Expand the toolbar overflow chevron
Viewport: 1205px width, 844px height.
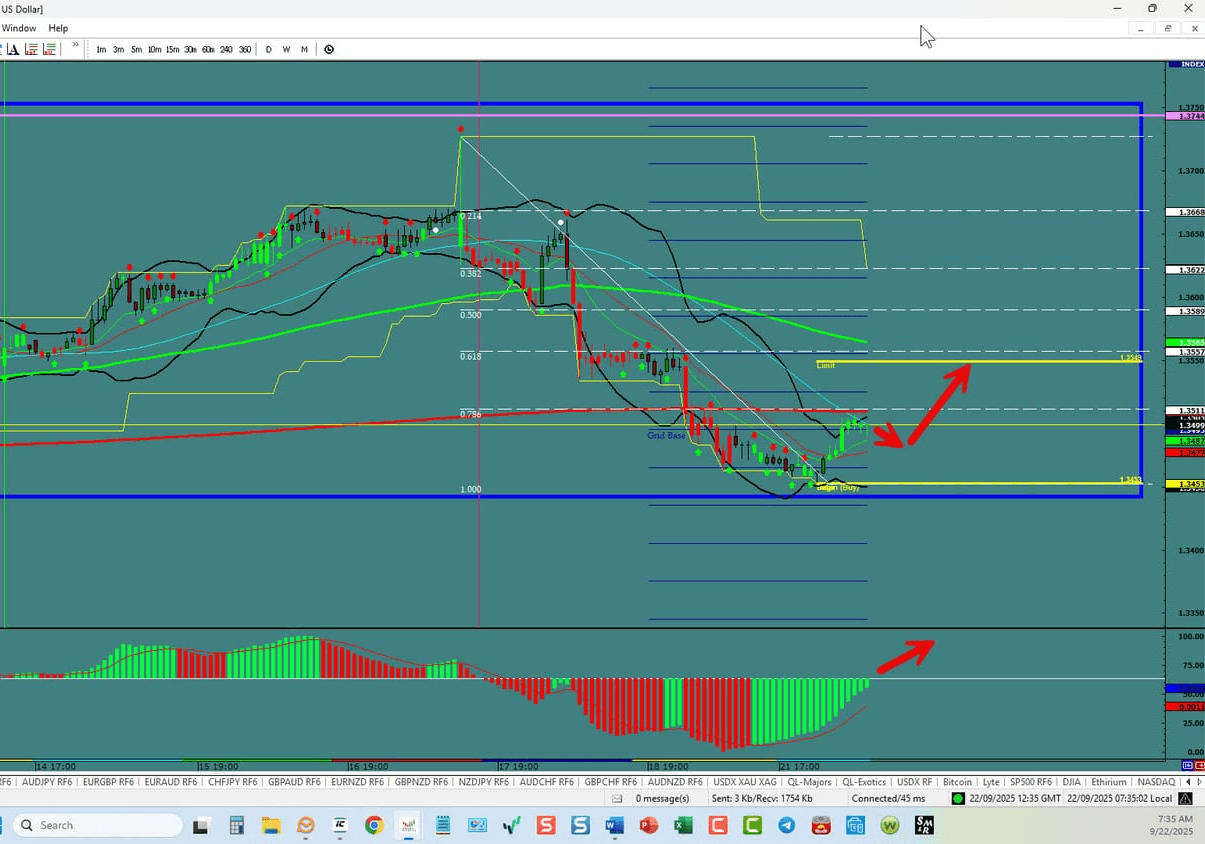75,45
